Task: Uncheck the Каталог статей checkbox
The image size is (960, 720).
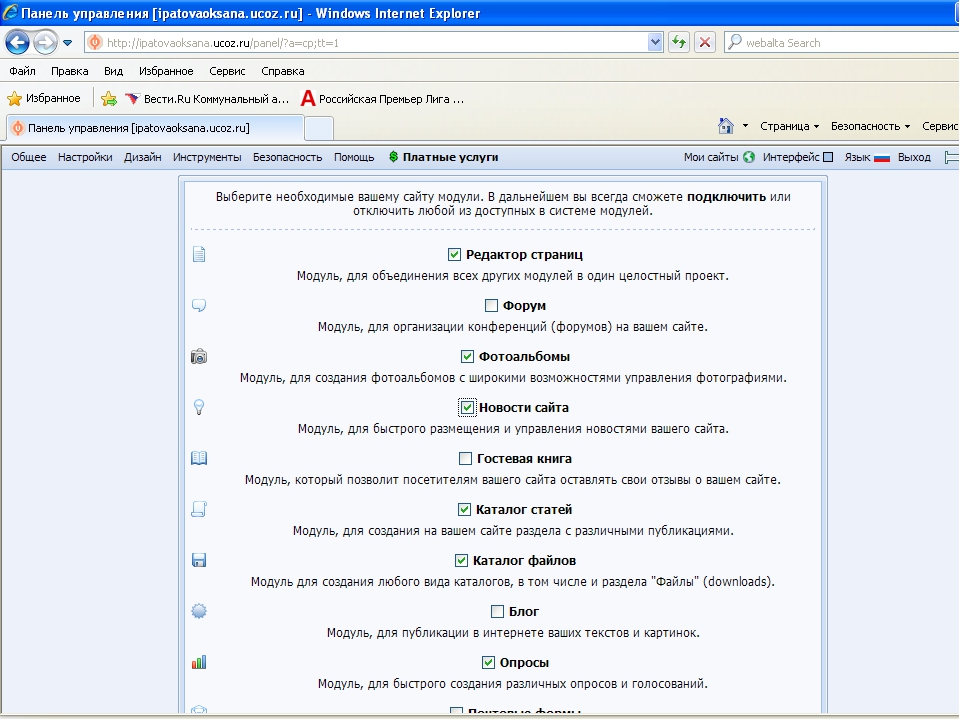Action: coord(464,509)
